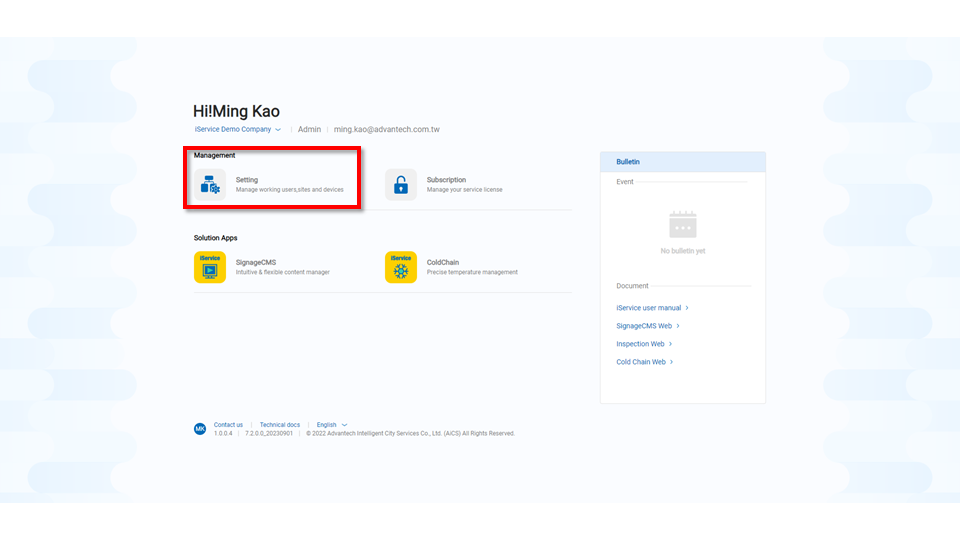The width and height of the screenshot is (960, 540).
Task: Open the Setting management icon
Action: pyautogui.click(x=210, y=184)
